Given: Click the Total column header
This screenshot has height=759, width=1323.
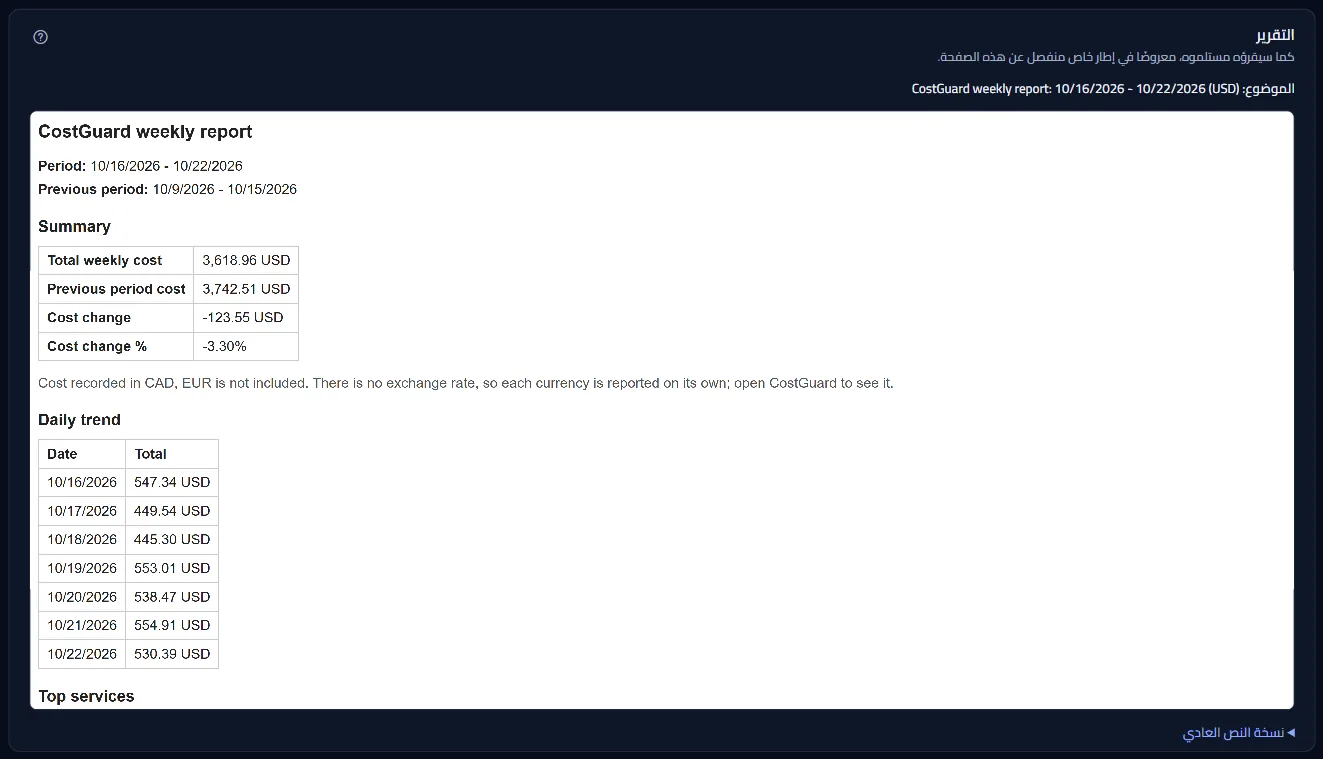Looking at the screenshot, I should (172, 454).
